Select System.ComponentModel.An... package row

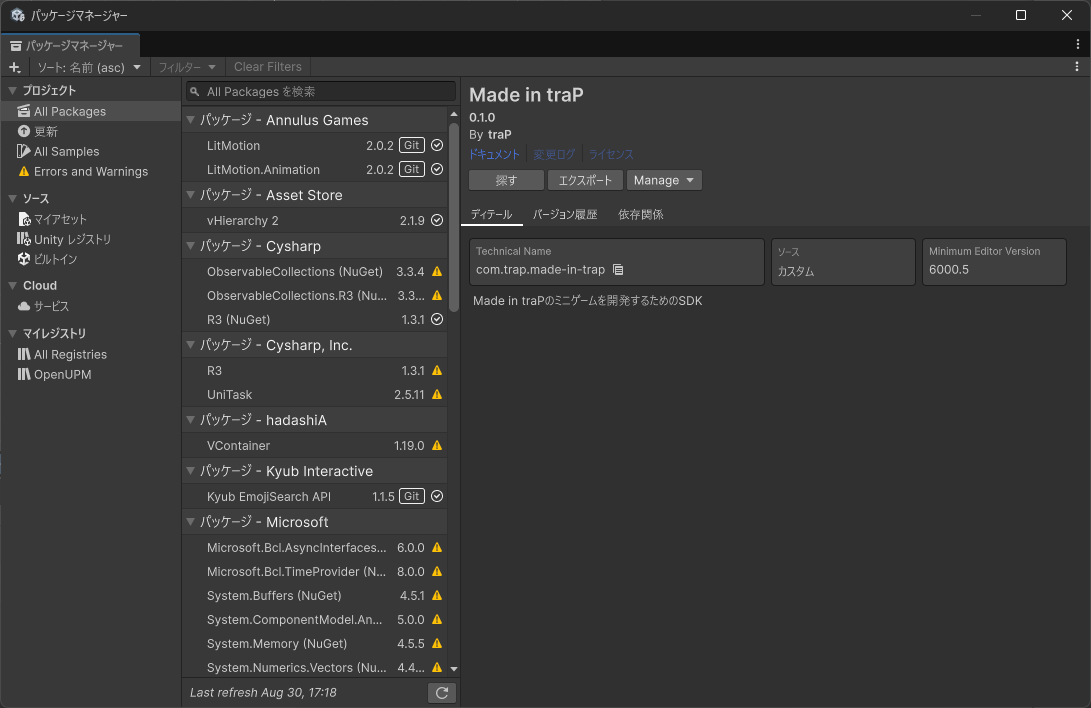(314, 620)
